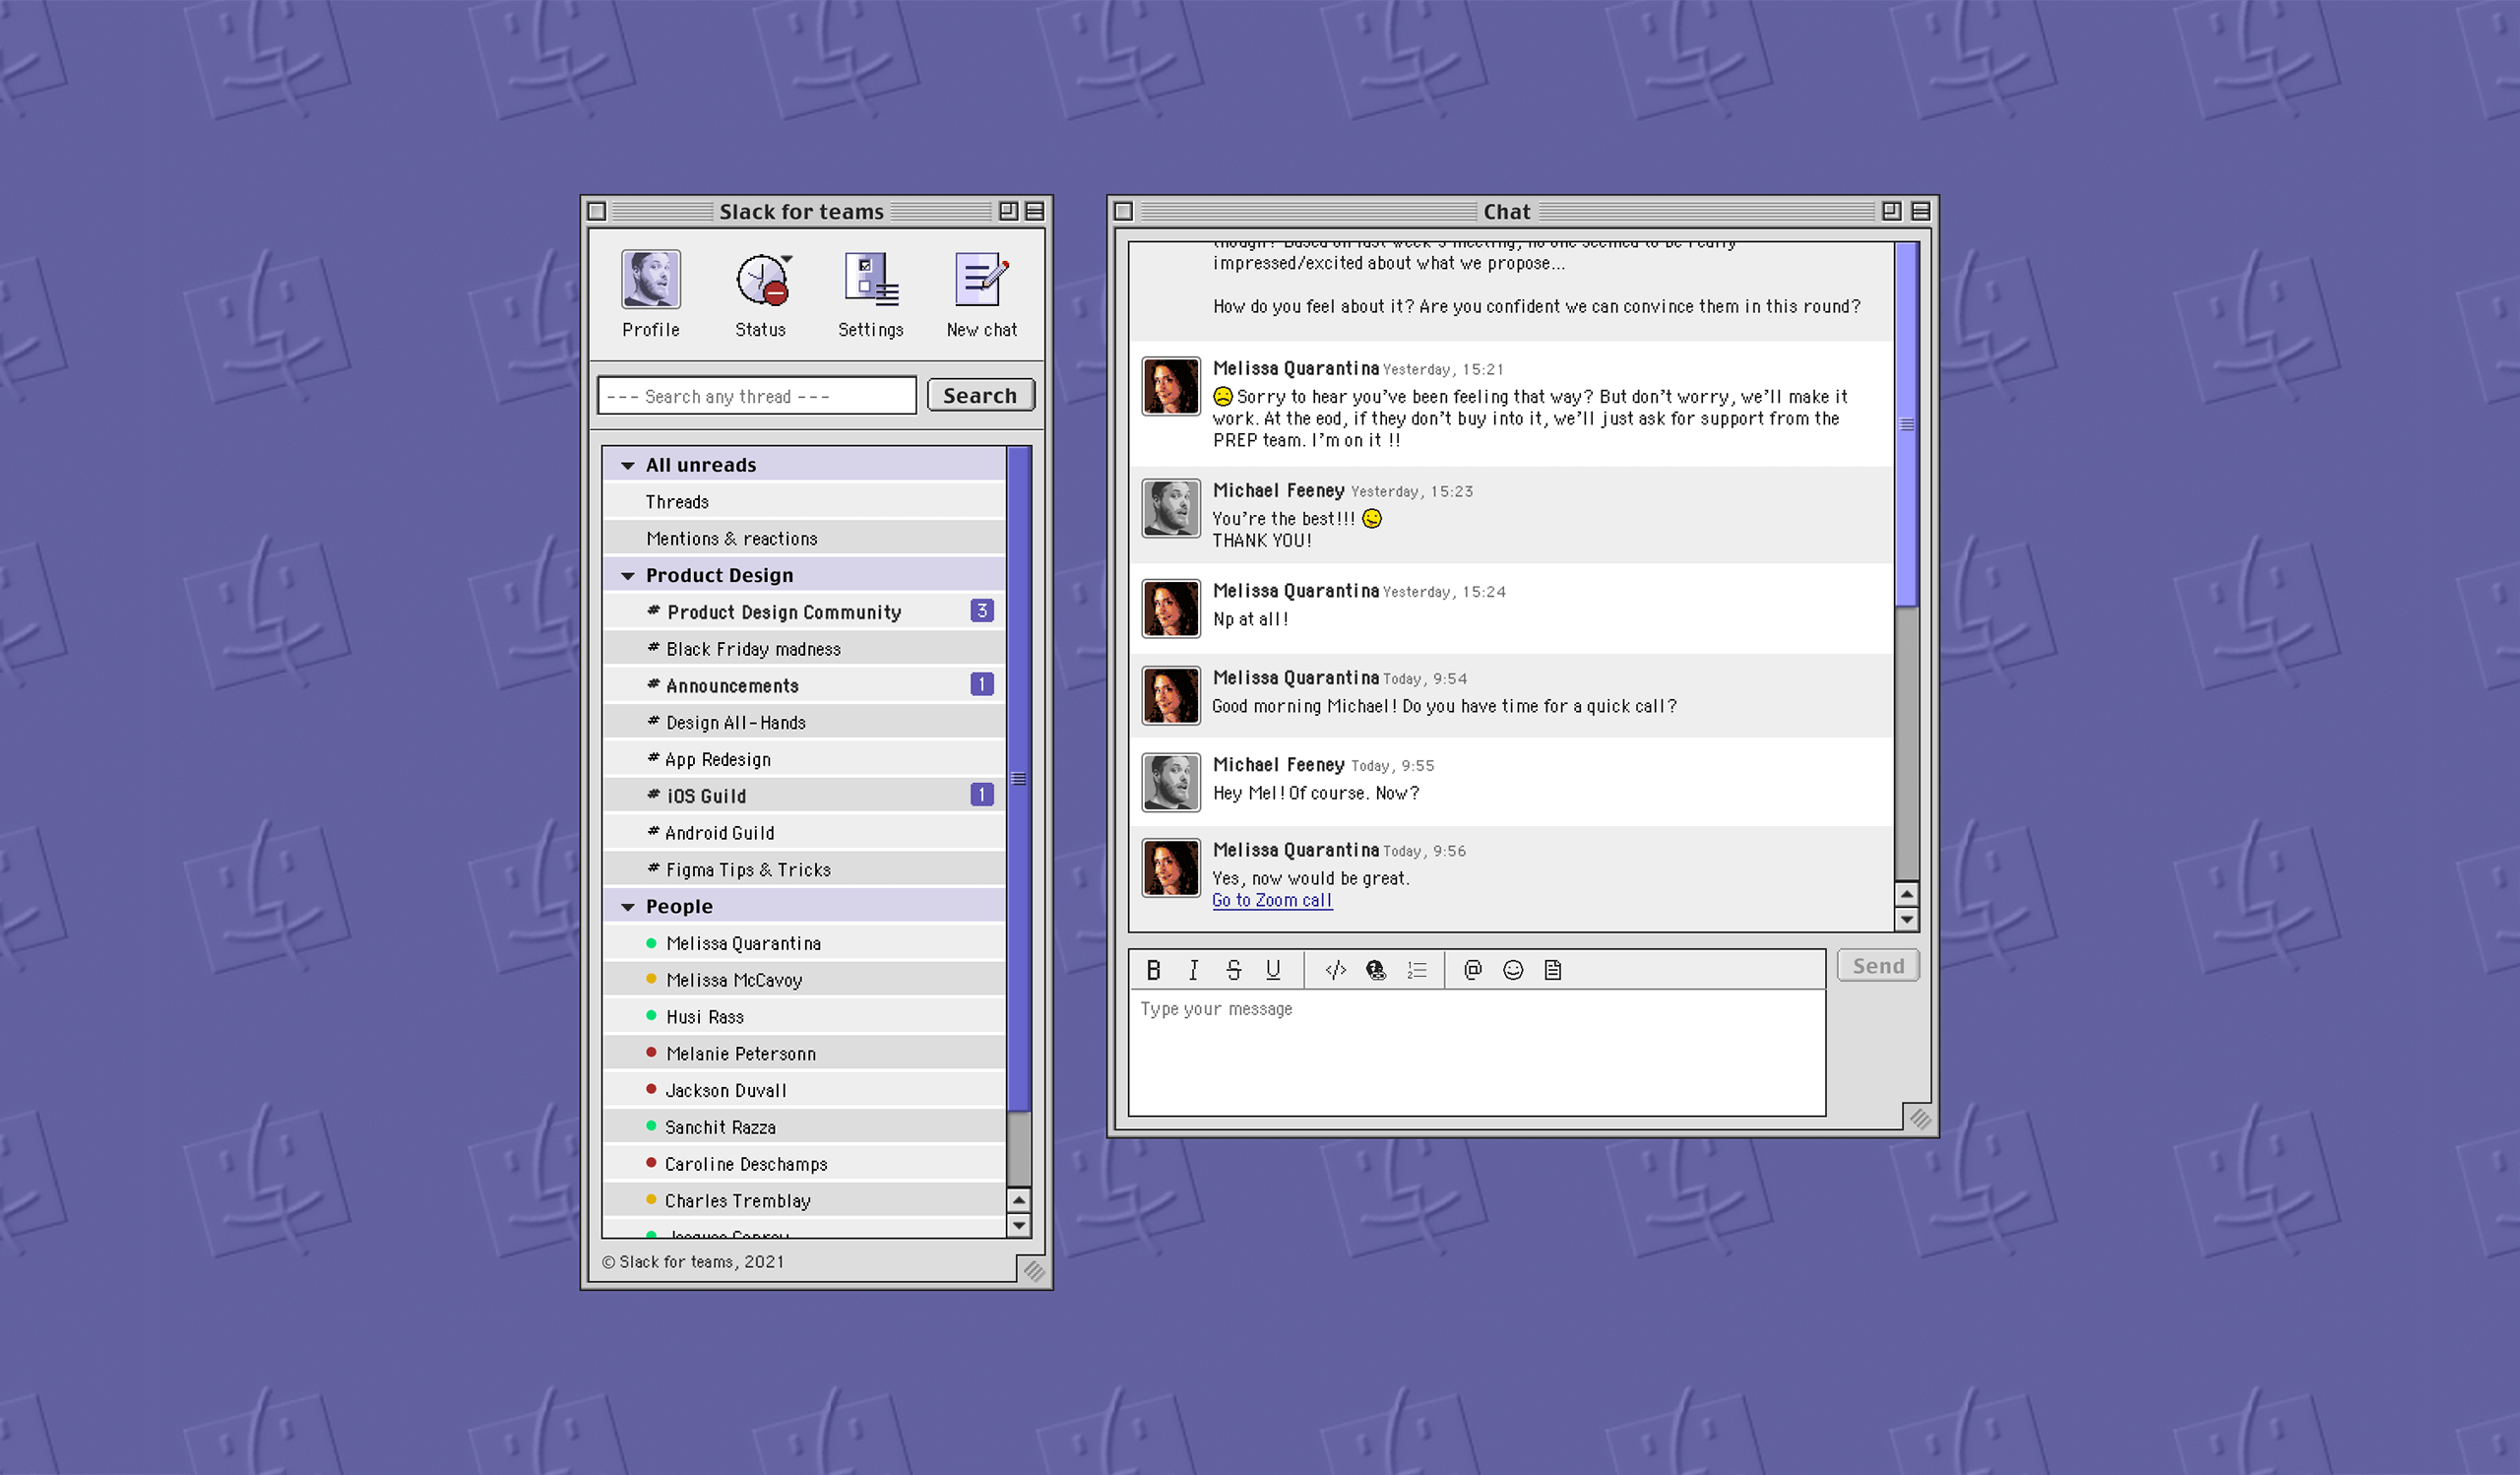Toggle bold formatting in message toolbar
Image resolution: width=2520 pixels, height=1475 pixels.
pyautogui.click(x=1154, y=969)
